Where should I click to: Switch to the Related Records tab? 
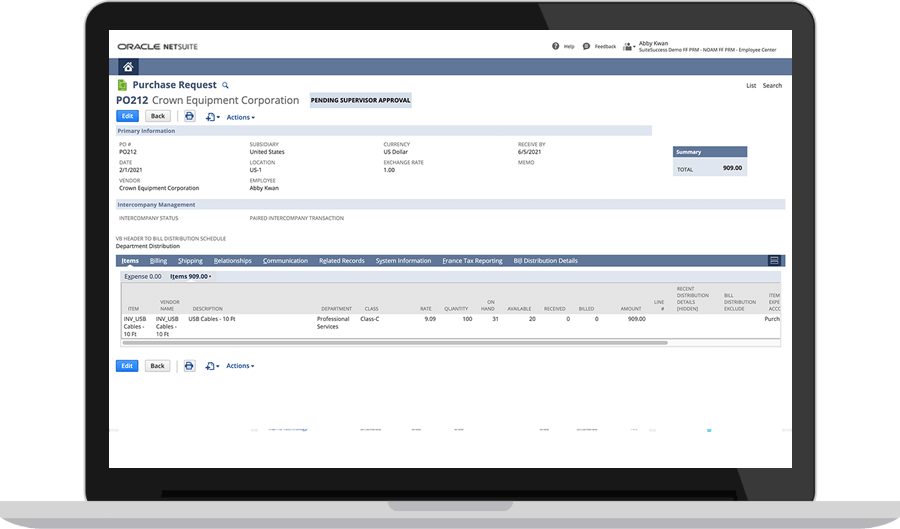pos(342,260)
